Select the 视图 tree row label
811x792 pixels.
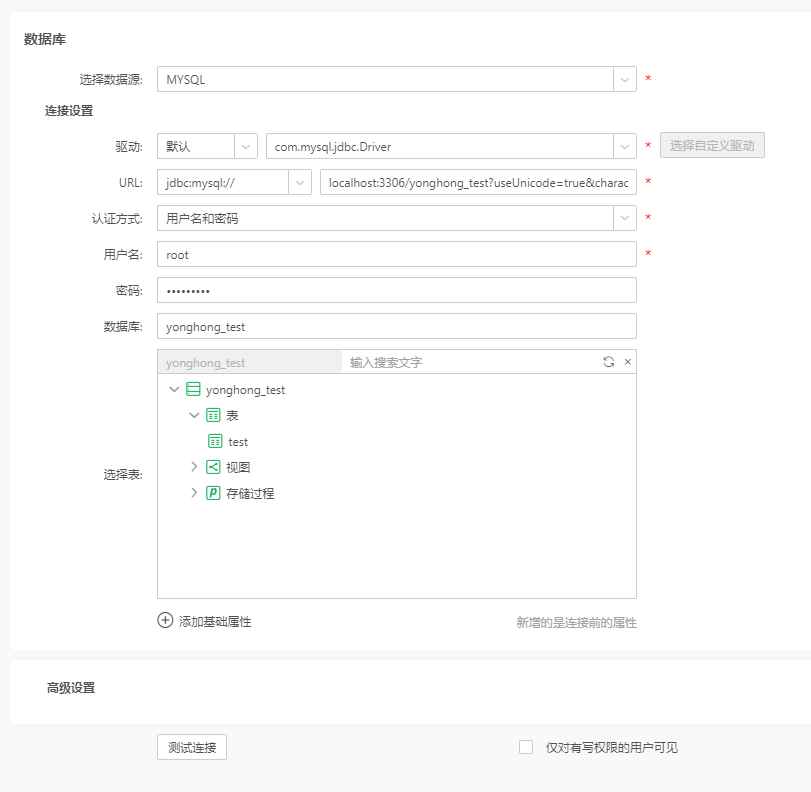238,468
